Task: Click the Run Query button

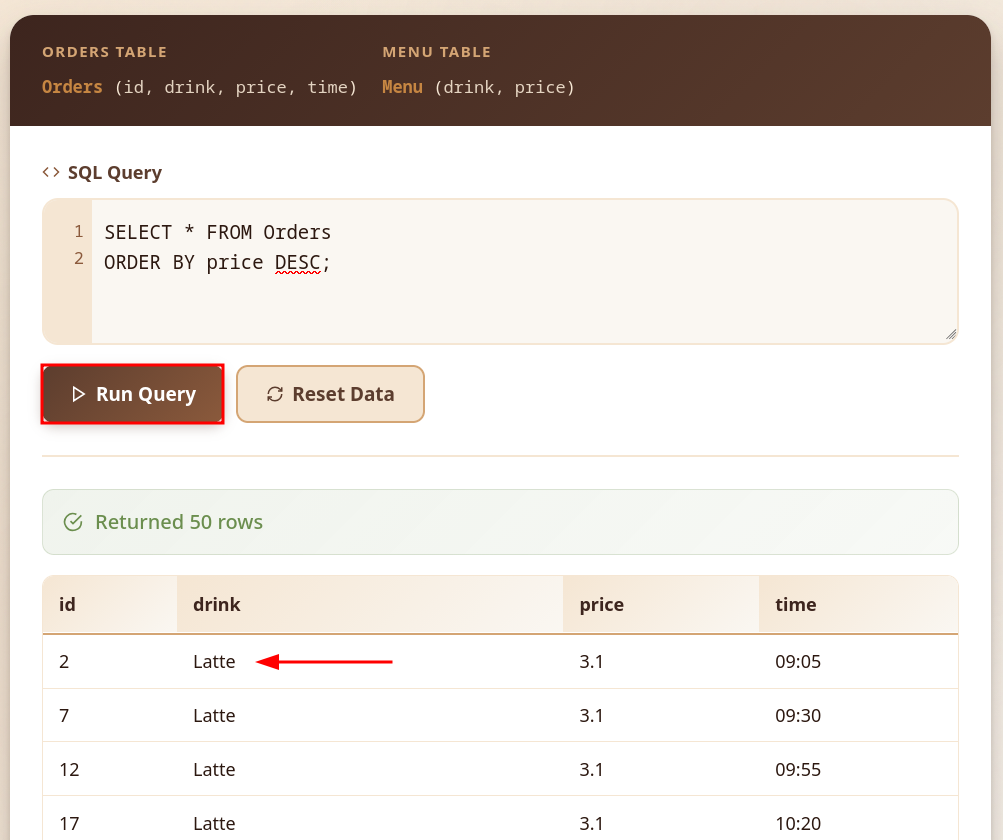Action: (132, 394)
